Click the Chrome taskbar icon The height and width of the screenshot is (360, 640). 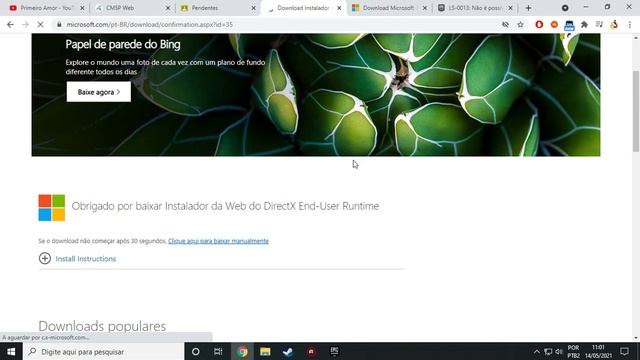[x=242, y=351]
